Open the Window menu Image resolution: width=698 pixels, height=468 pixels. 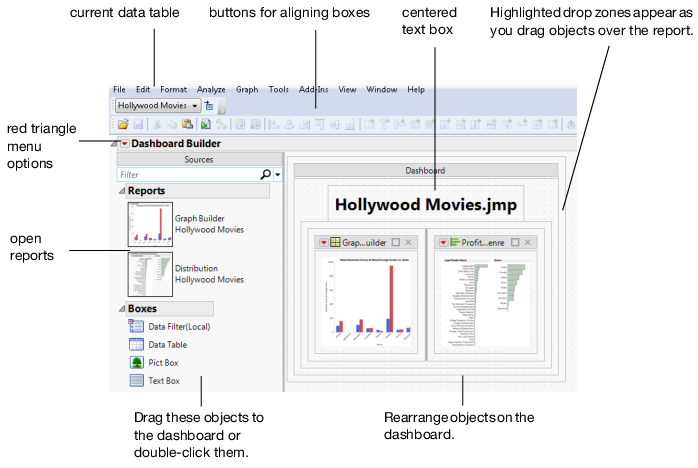(381, 90)
